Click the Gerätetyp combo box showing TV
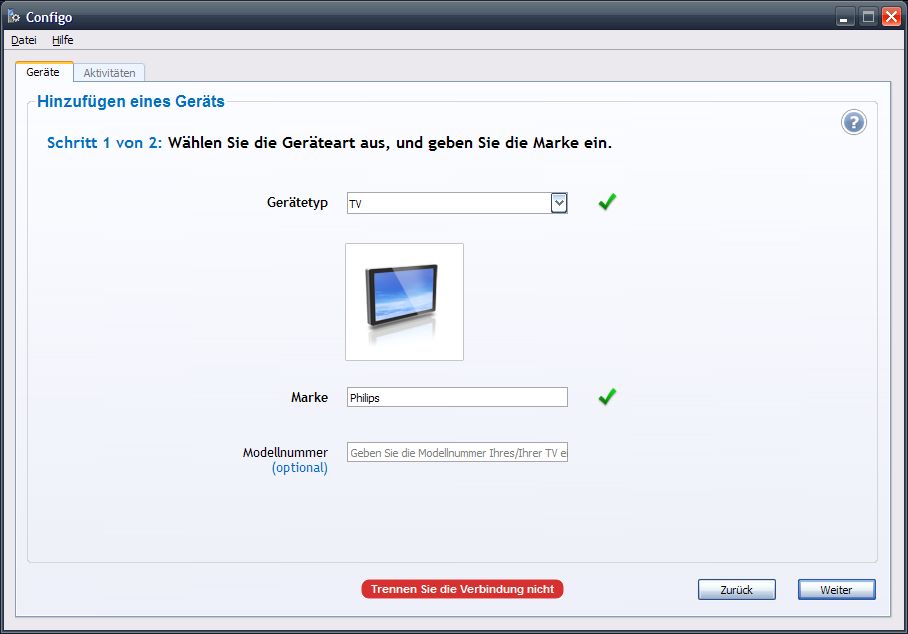 448,204
